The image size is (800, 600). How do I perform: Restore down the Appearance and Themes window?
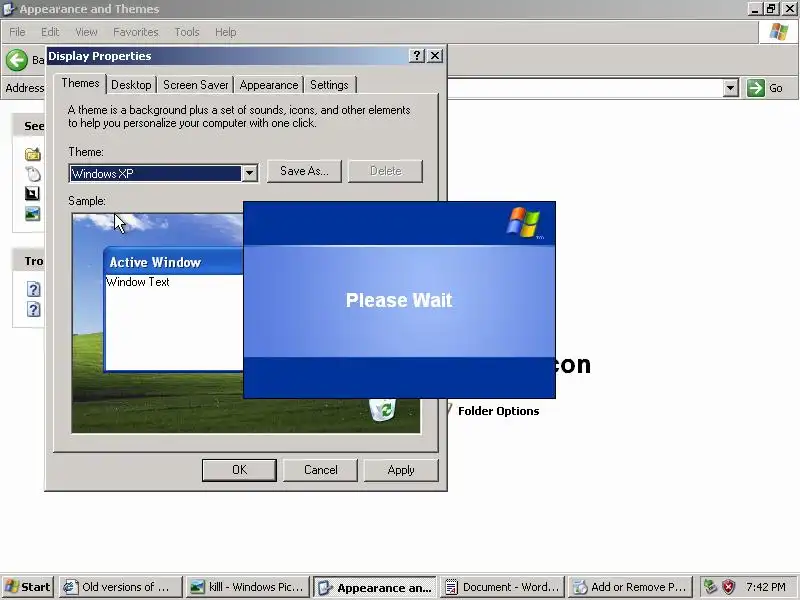[x=771, y=9]
